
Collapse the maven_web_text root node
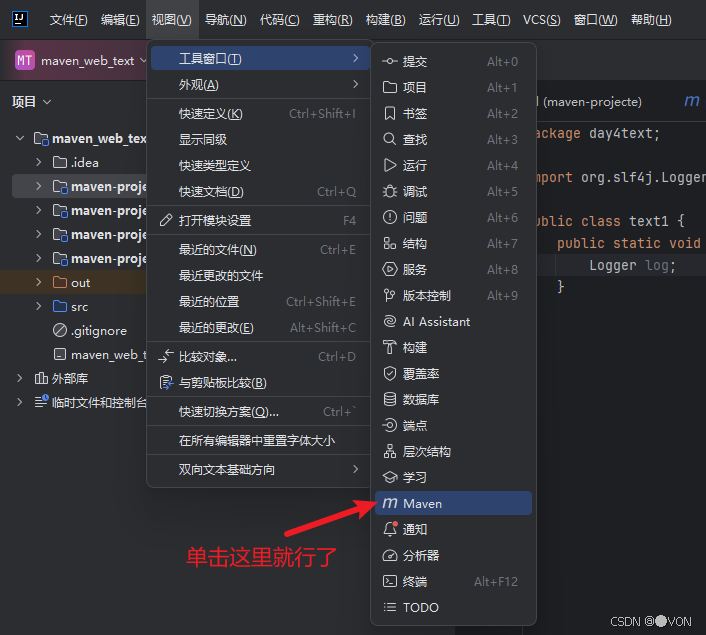(x=20, y=138)
